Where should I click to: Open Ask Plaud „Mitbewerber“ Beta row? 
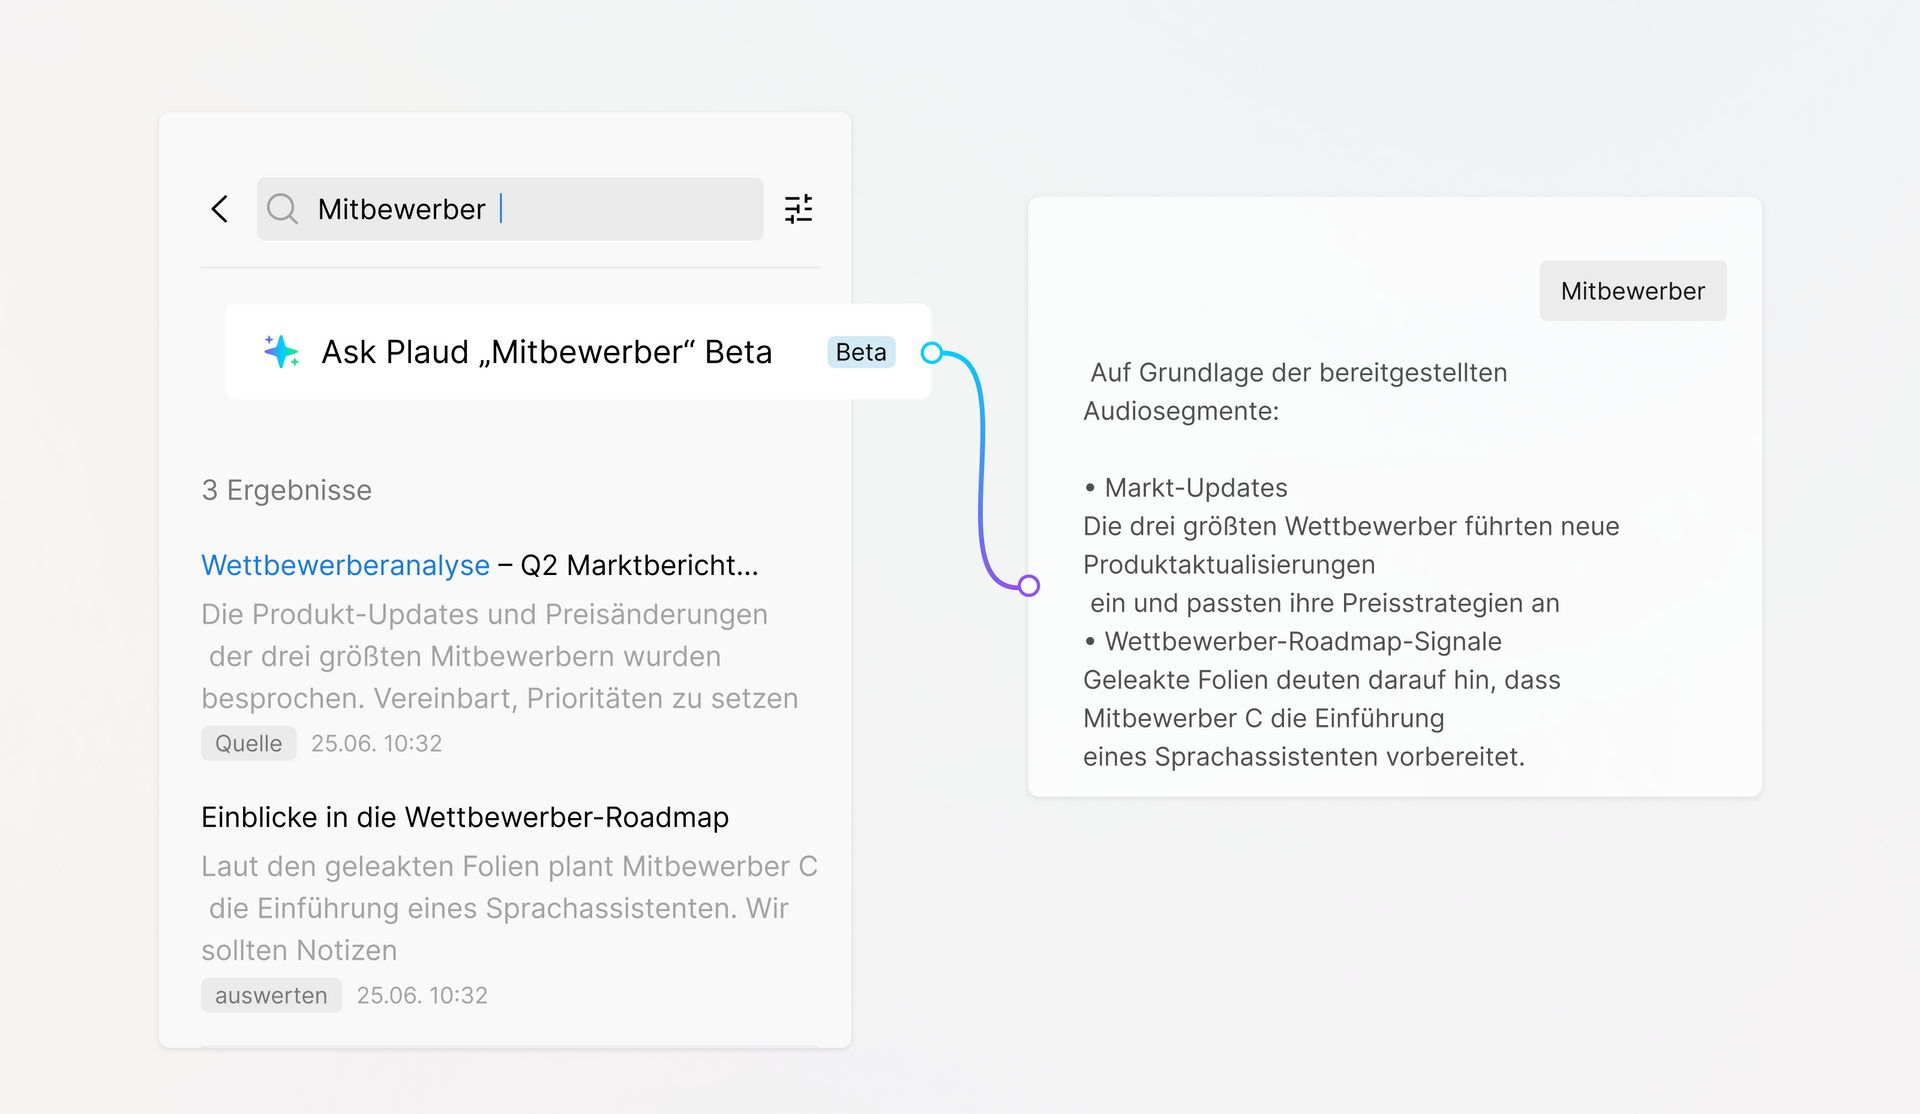pyautogui.click(x=546, y=352)
